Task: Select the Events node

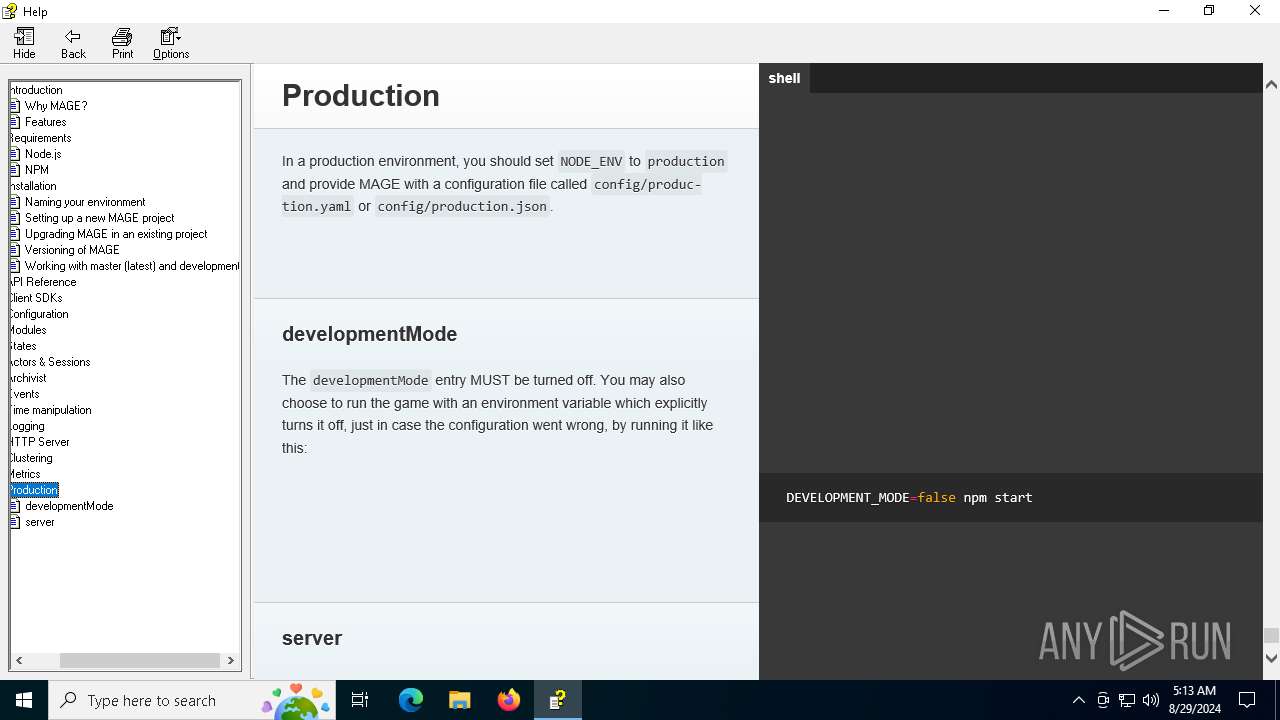Action: click(x=25, y=394)
